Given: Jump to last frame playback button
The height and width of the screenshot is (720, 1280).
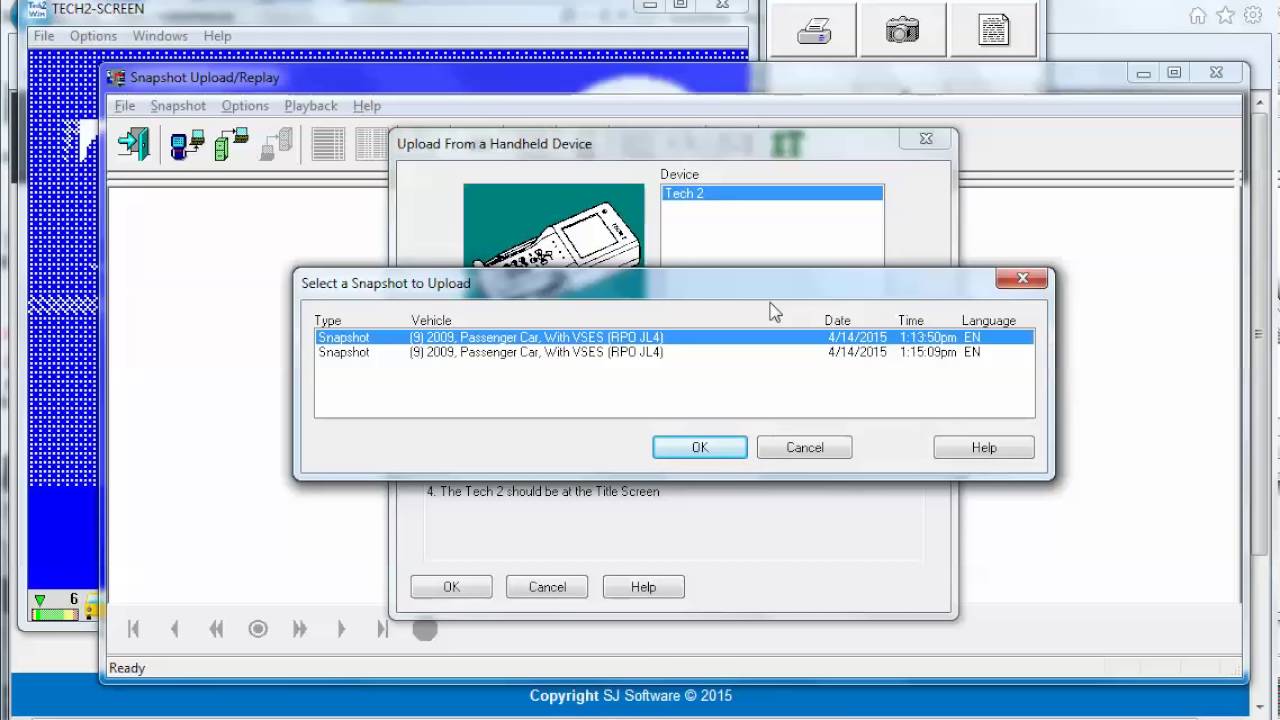Looking at the screenshot, I should 382,629.
